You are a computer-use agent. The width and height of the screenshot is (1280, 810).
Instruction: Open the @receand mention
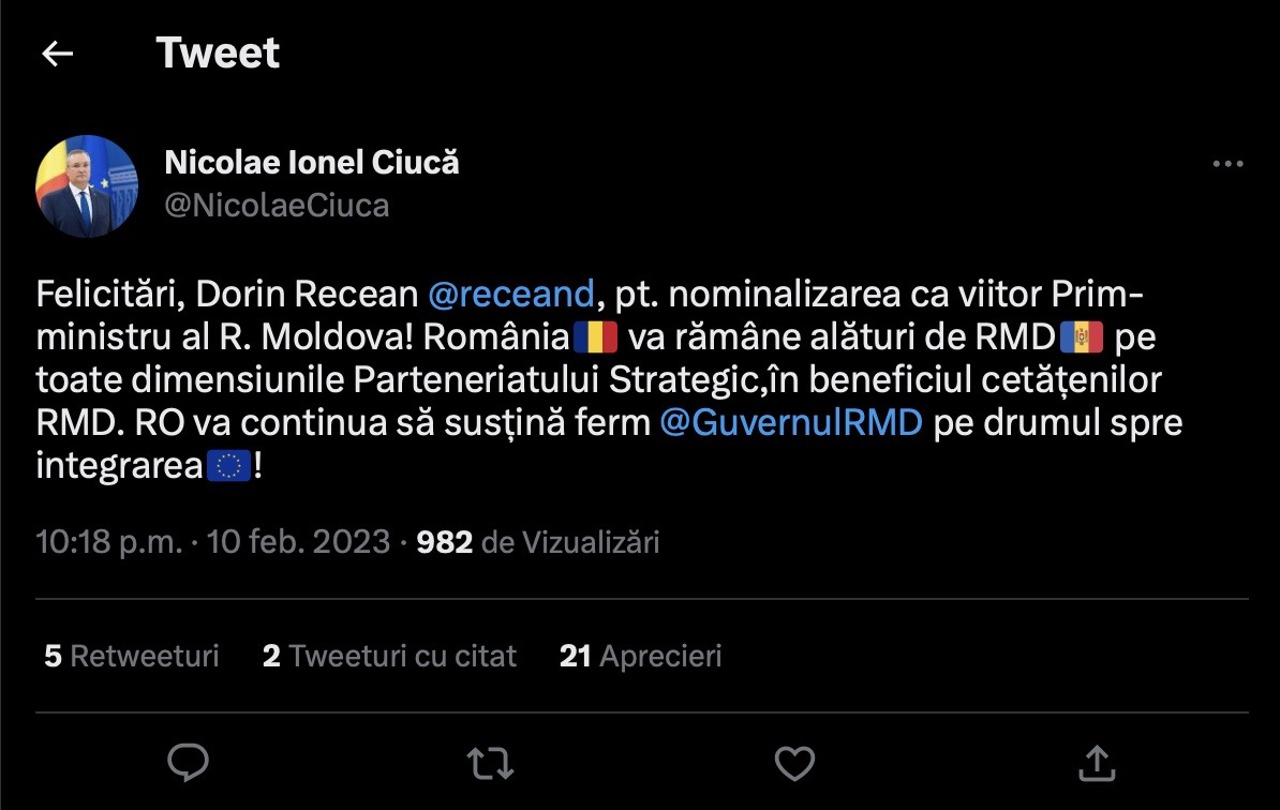pos(510,294)
